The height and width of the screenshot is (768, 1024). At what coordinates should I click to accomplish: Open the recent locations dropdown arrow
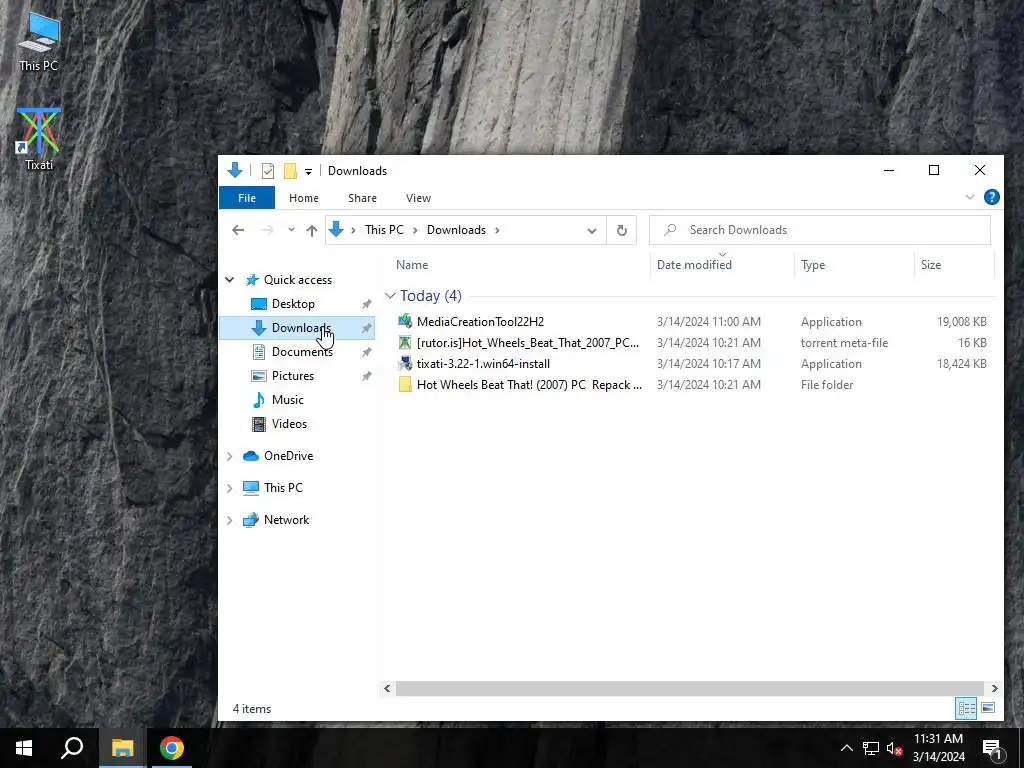291,230
